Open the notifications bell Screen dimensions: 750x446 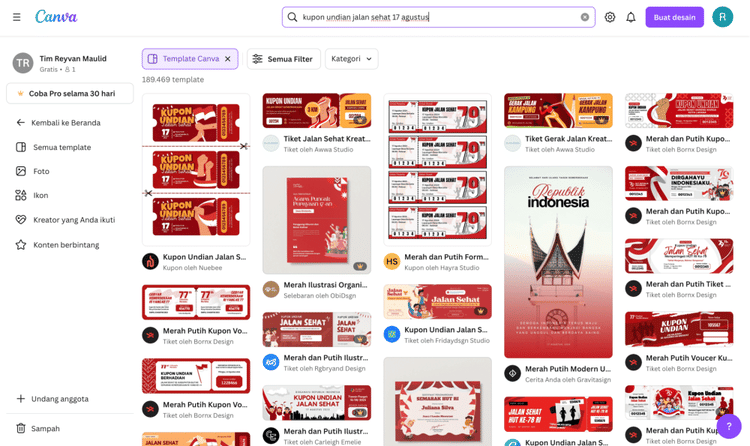point(631,17)
